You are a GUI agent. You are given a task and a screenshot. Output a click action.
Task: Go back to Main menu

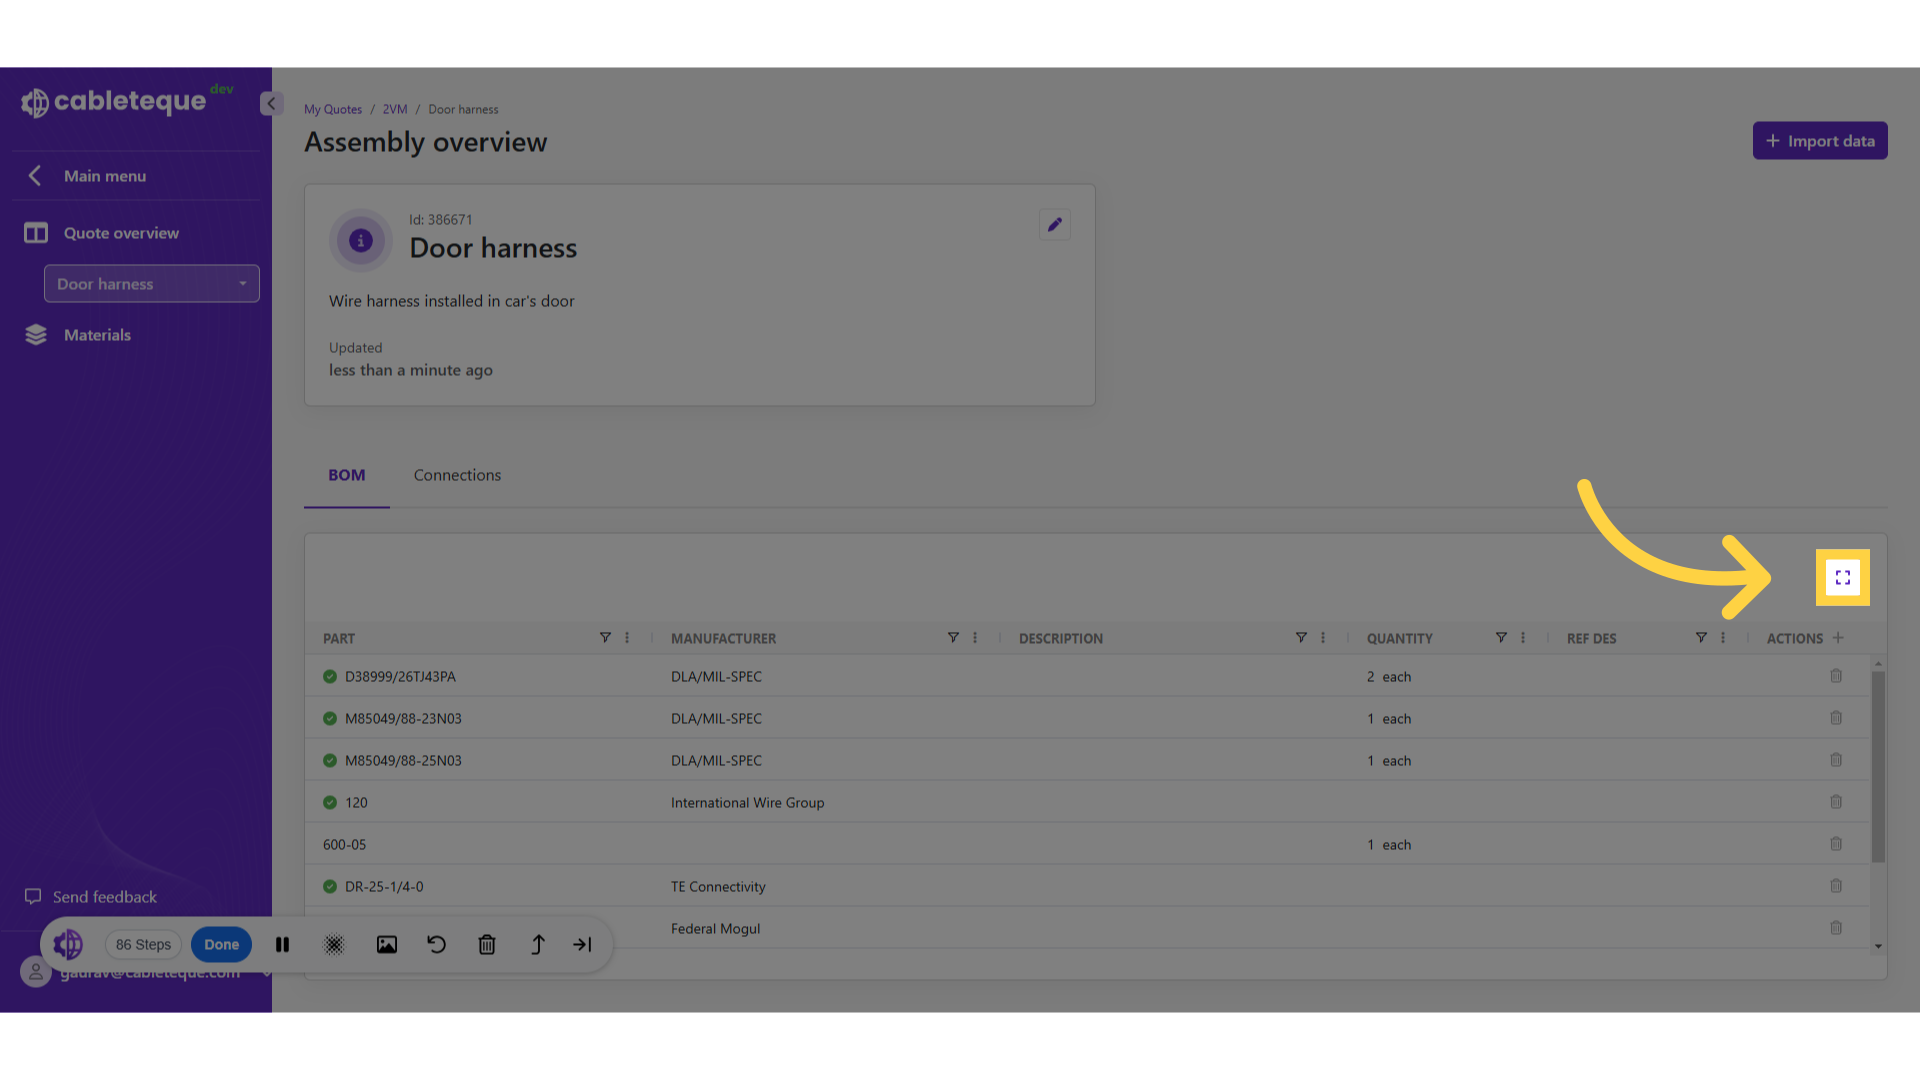[x=104, y=176]
